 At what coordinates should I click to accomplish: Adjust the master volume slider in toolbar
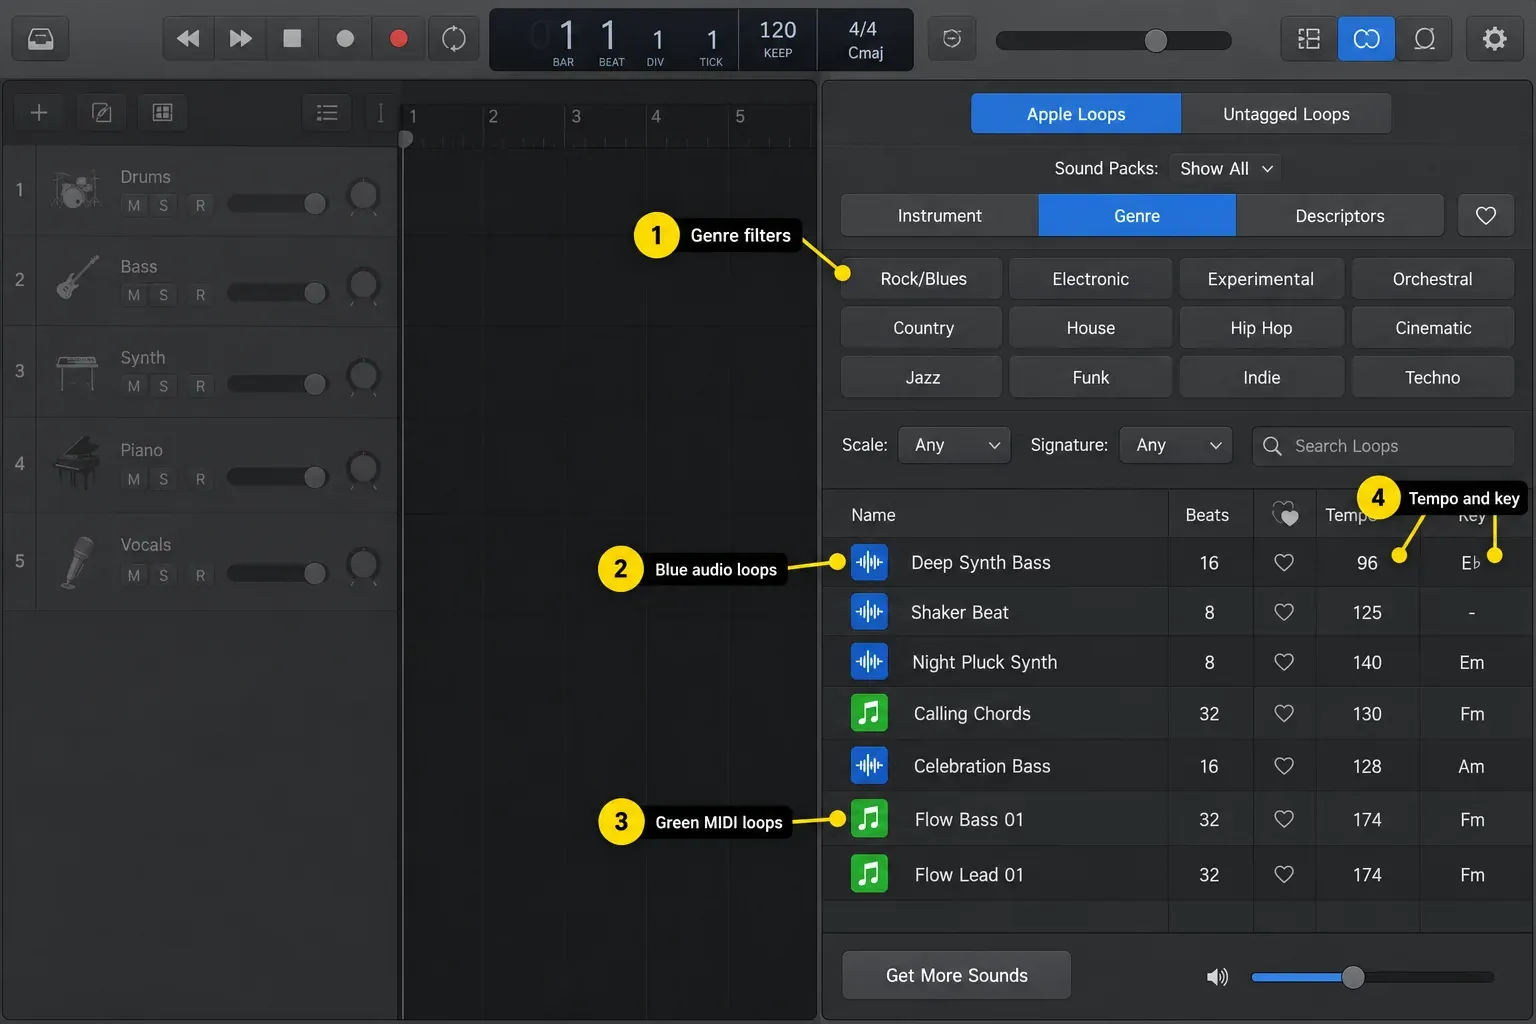(x=1114, y=40)
